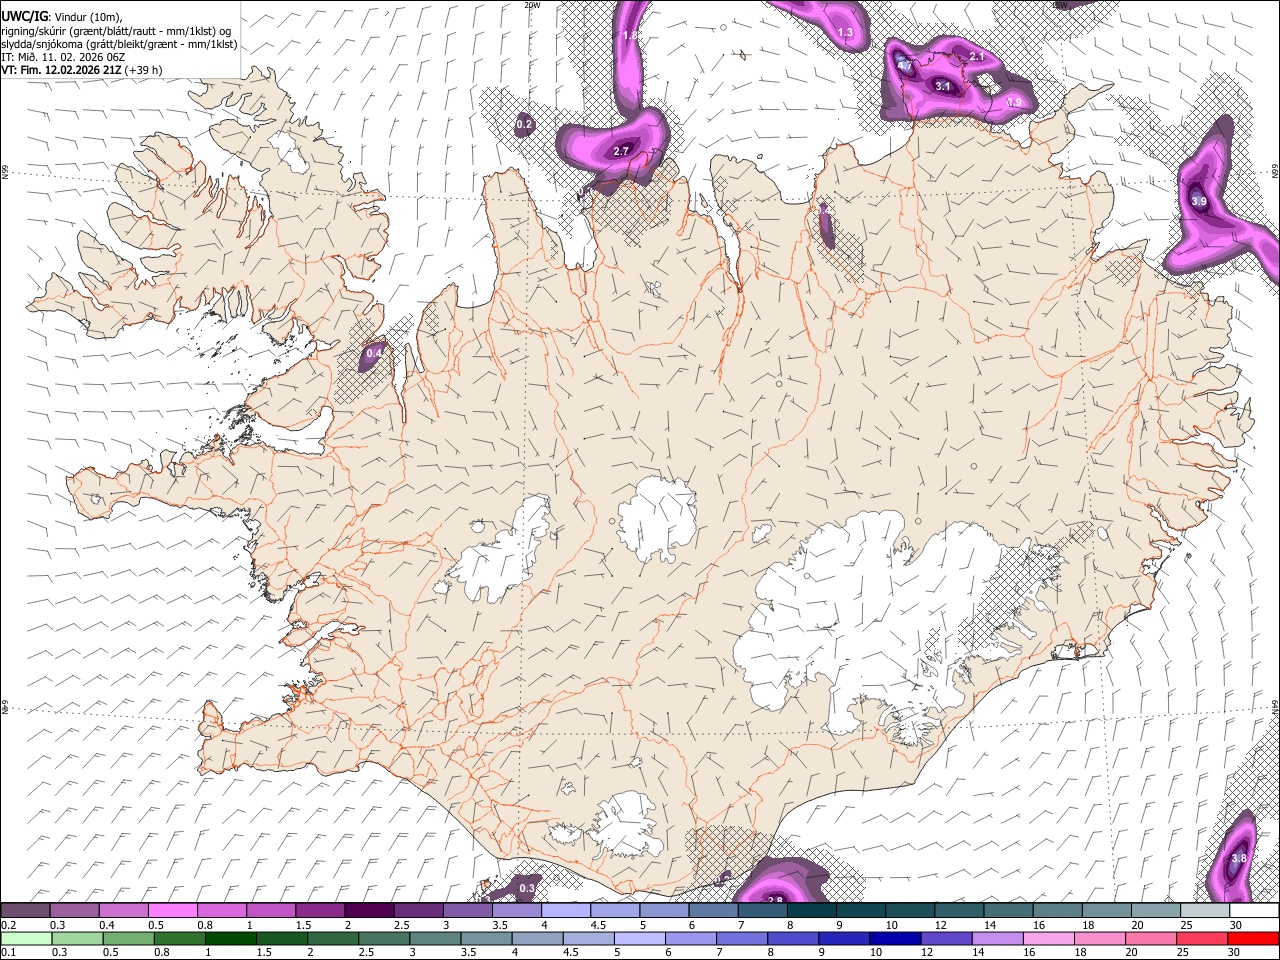Click the bright red swatch ending the rain legend
1280x960 pixels.
(1253, 939)
